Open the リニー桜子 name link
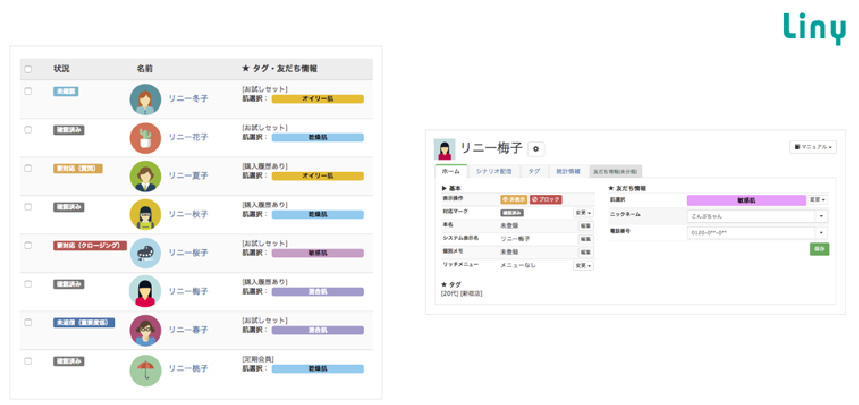 click(188, 253)
